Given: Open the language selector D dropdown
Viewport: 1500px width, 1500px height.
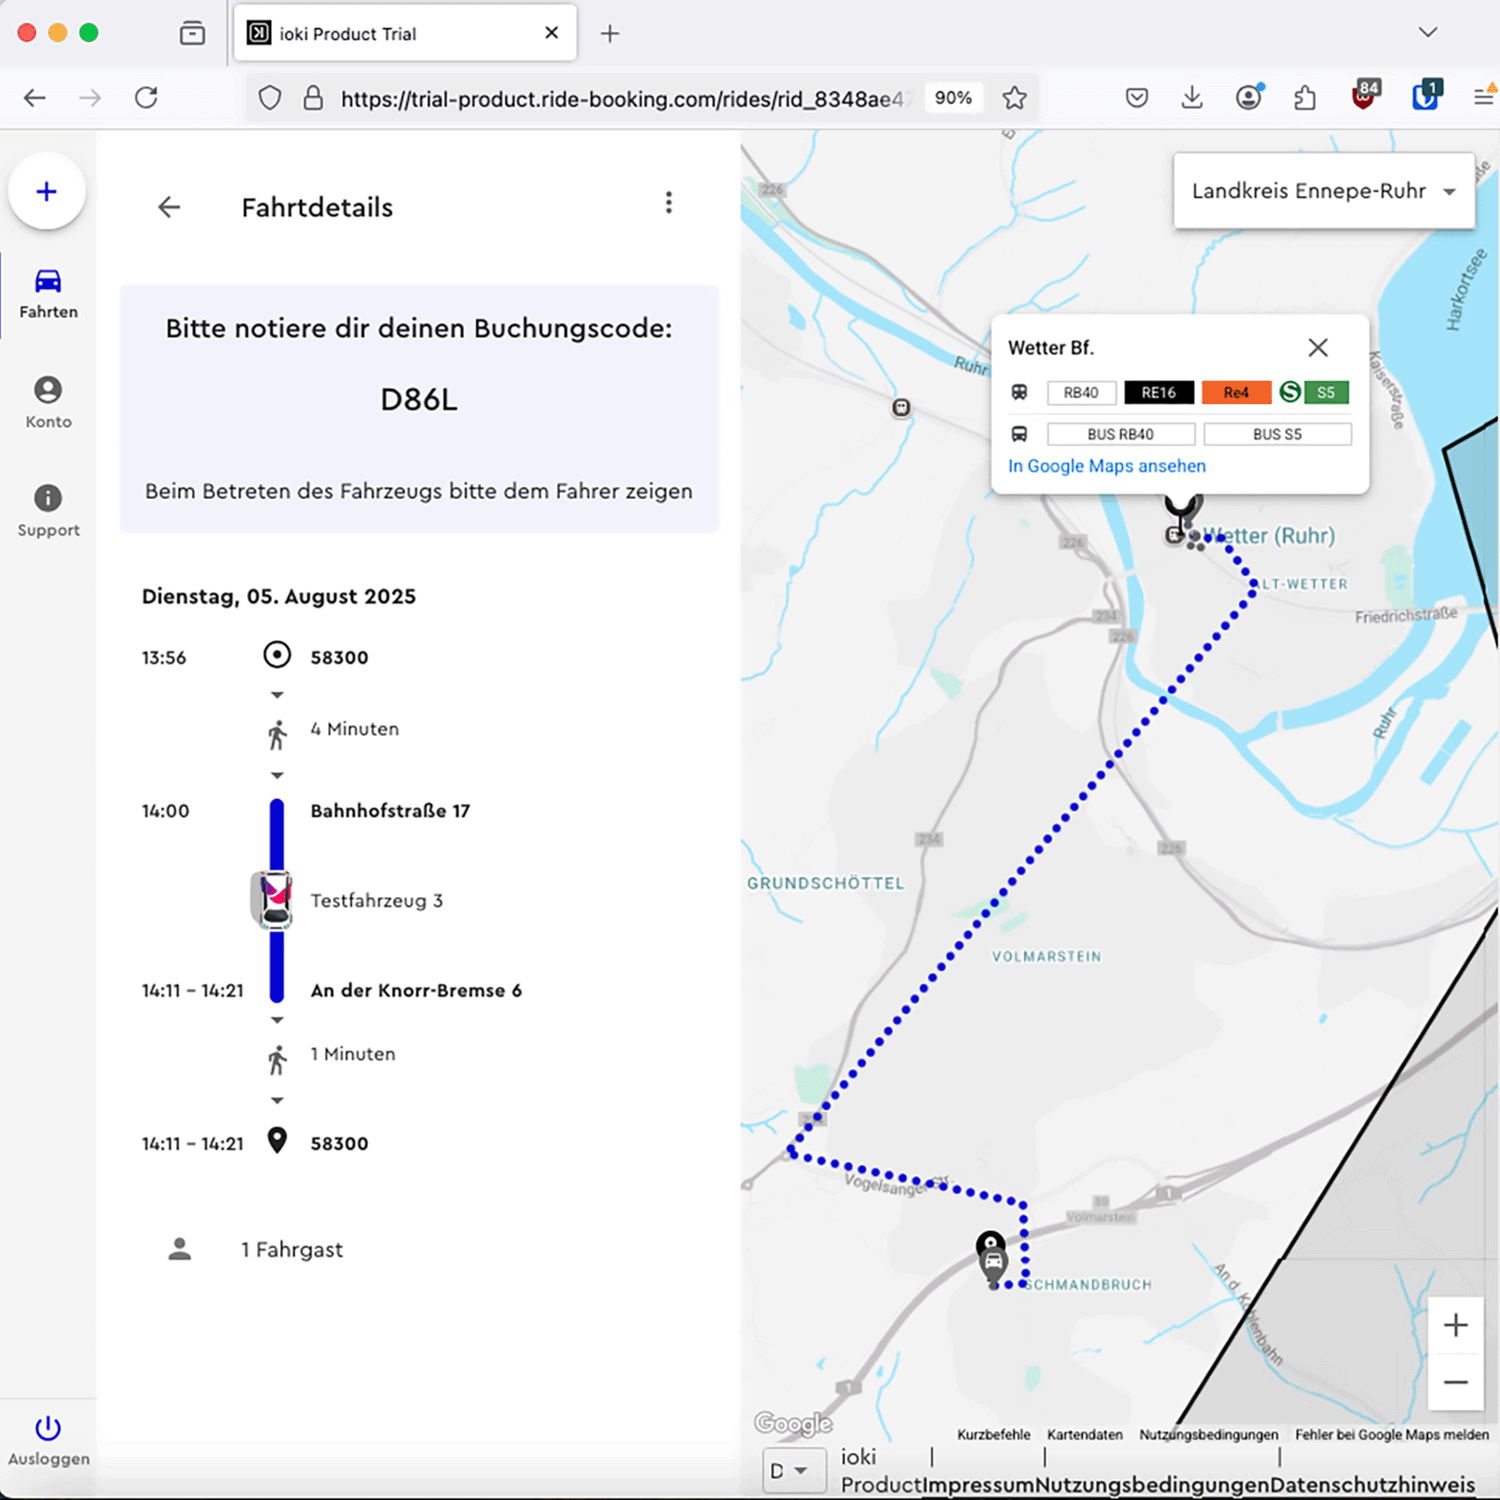Looking at the screenshot, I should (x=793, y=1470).
